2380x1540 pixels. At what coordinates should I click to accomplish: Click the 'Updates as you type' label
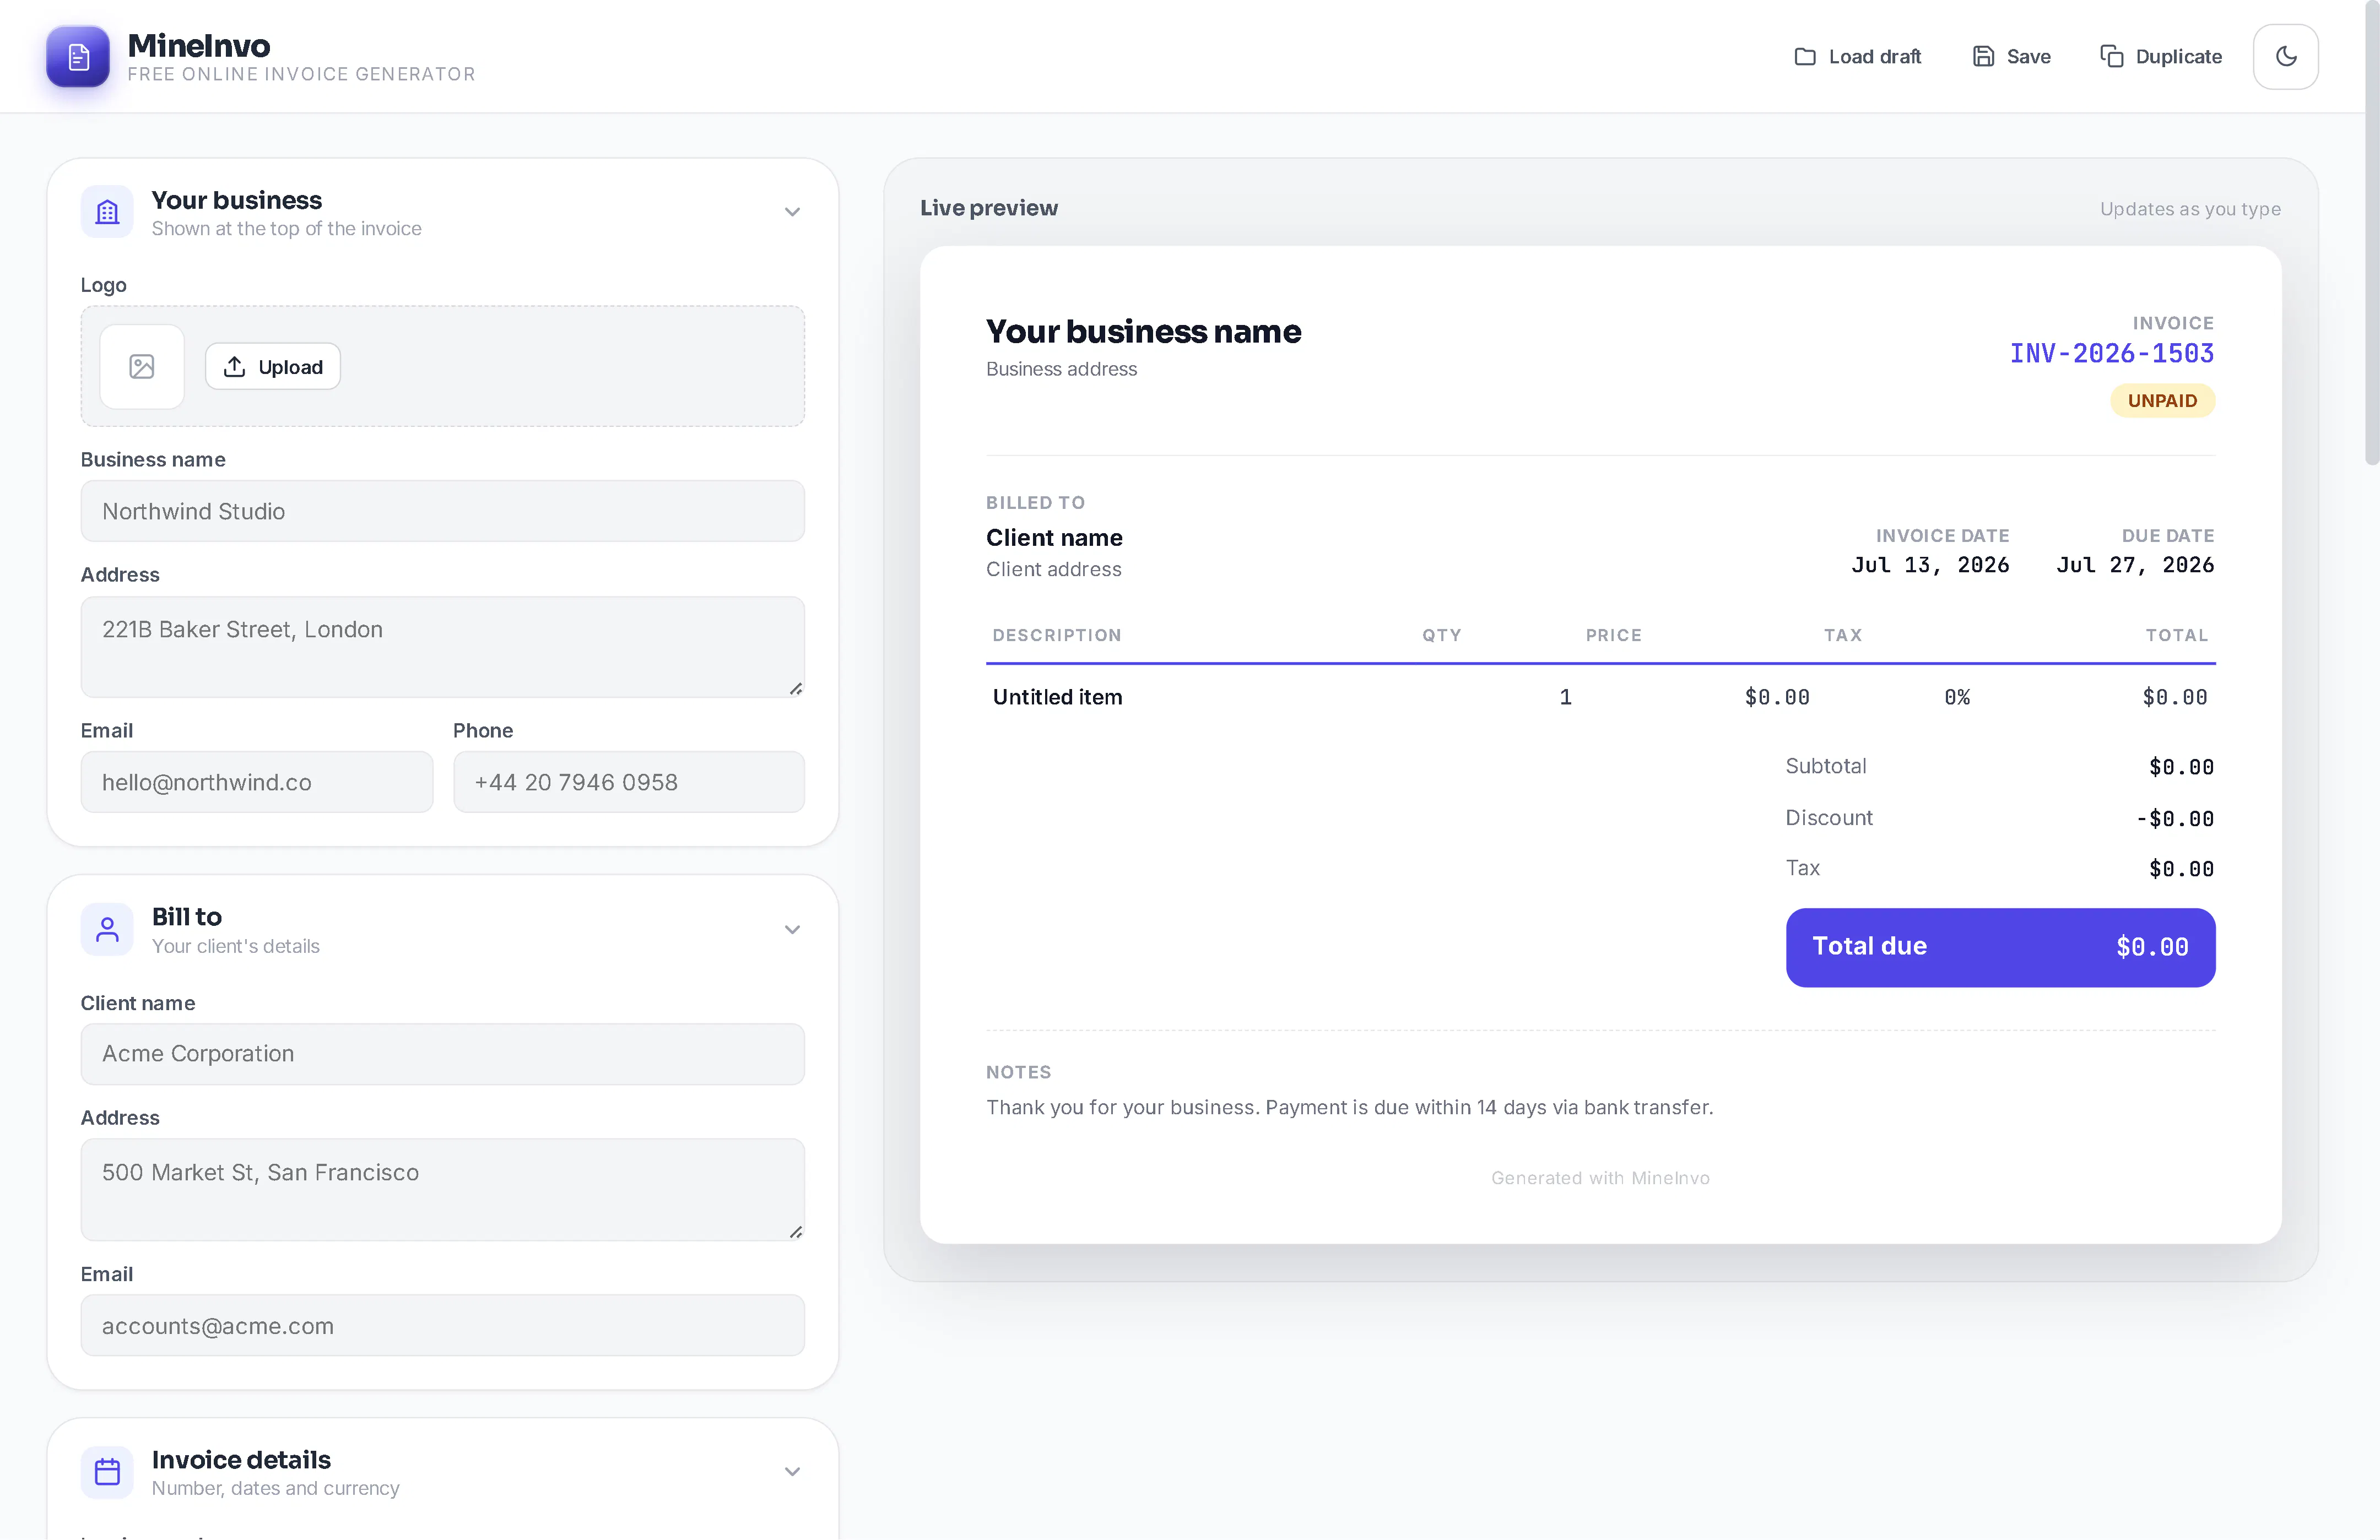pyautogui.click(x=2190, y=209)
